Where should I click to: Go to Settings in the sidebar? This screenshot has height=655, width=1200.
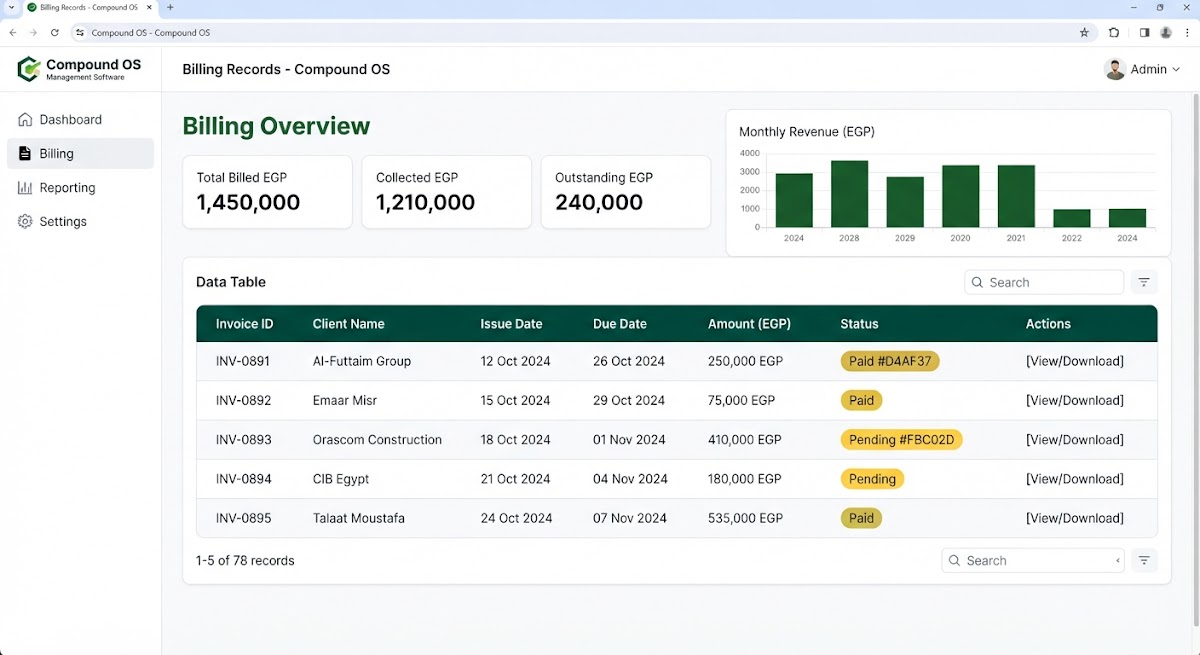click(x=80, y=222)
